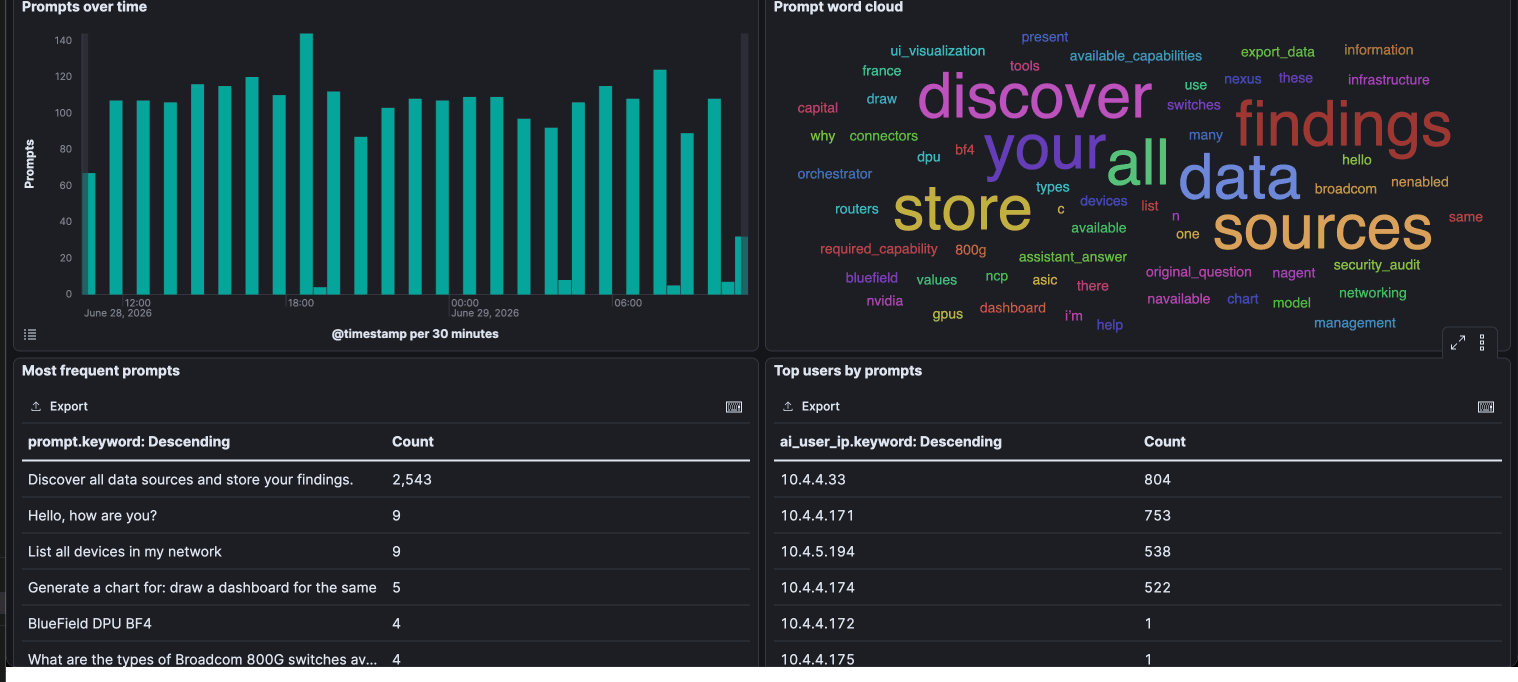Click user IP 10.4.4.174 cell
Screen dimensions: 1518x682
coord(818,588)
